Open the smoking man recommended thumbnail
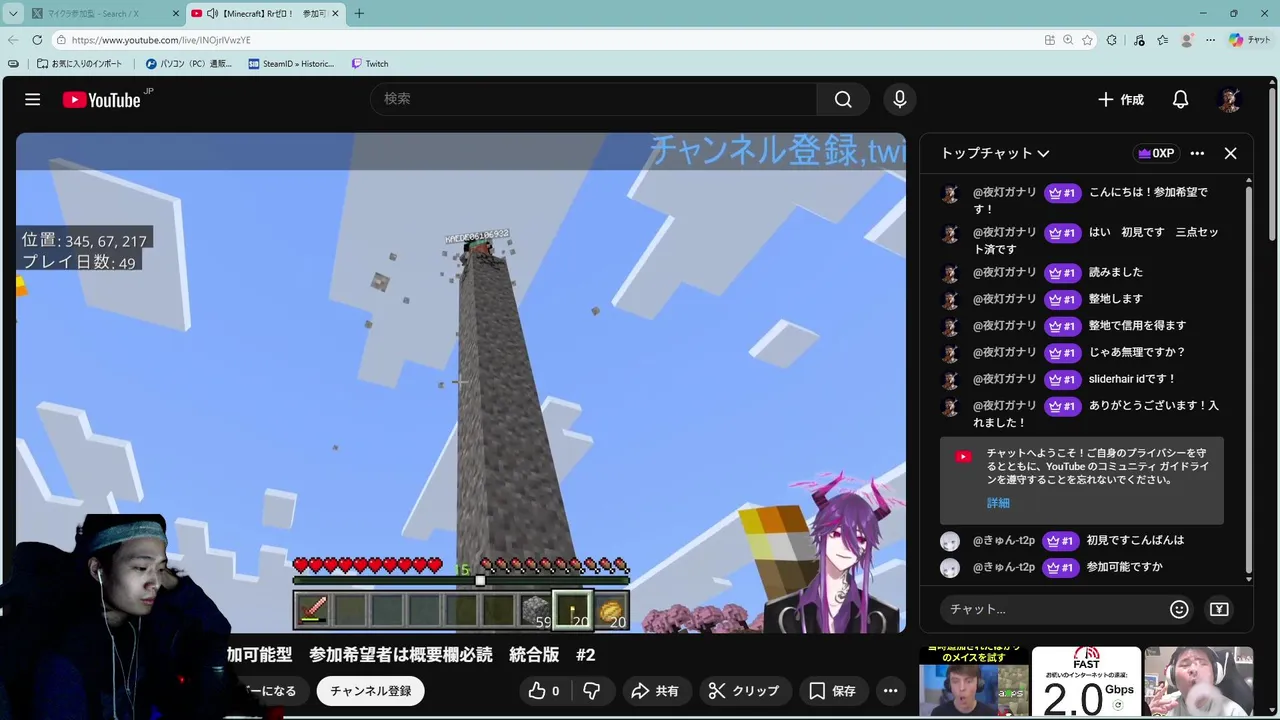 (1199, 683)
